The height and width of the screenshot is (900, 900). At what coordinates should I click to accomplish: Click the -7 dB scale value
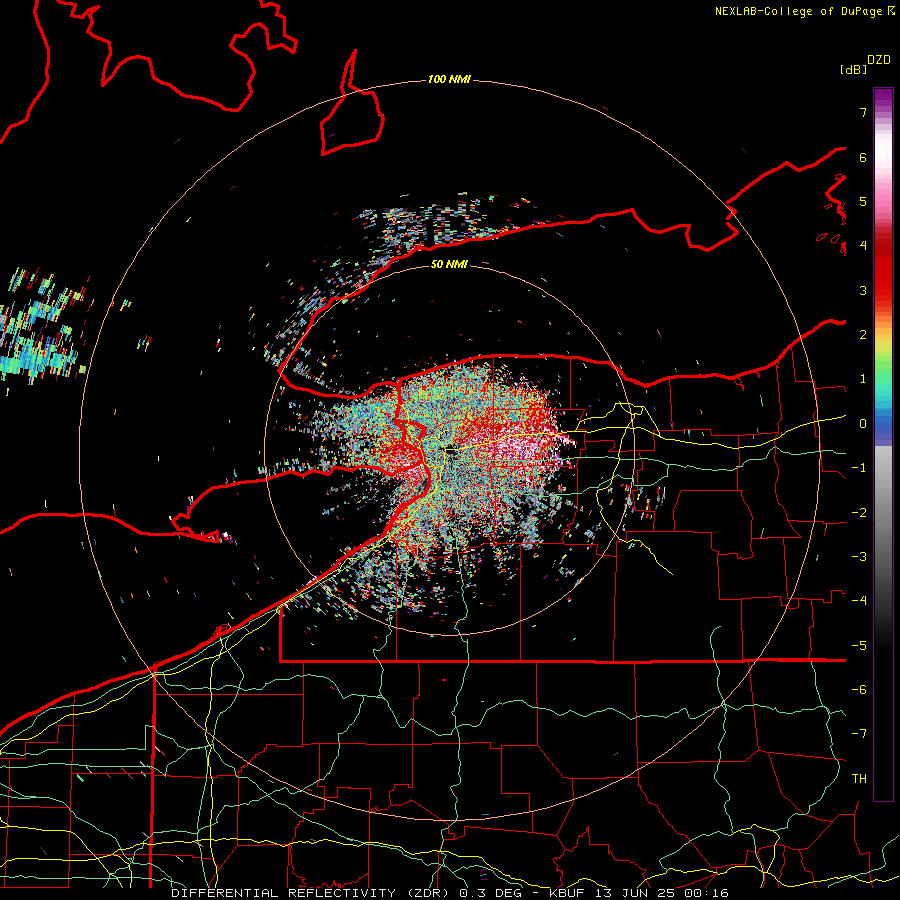tap(859, 734)
